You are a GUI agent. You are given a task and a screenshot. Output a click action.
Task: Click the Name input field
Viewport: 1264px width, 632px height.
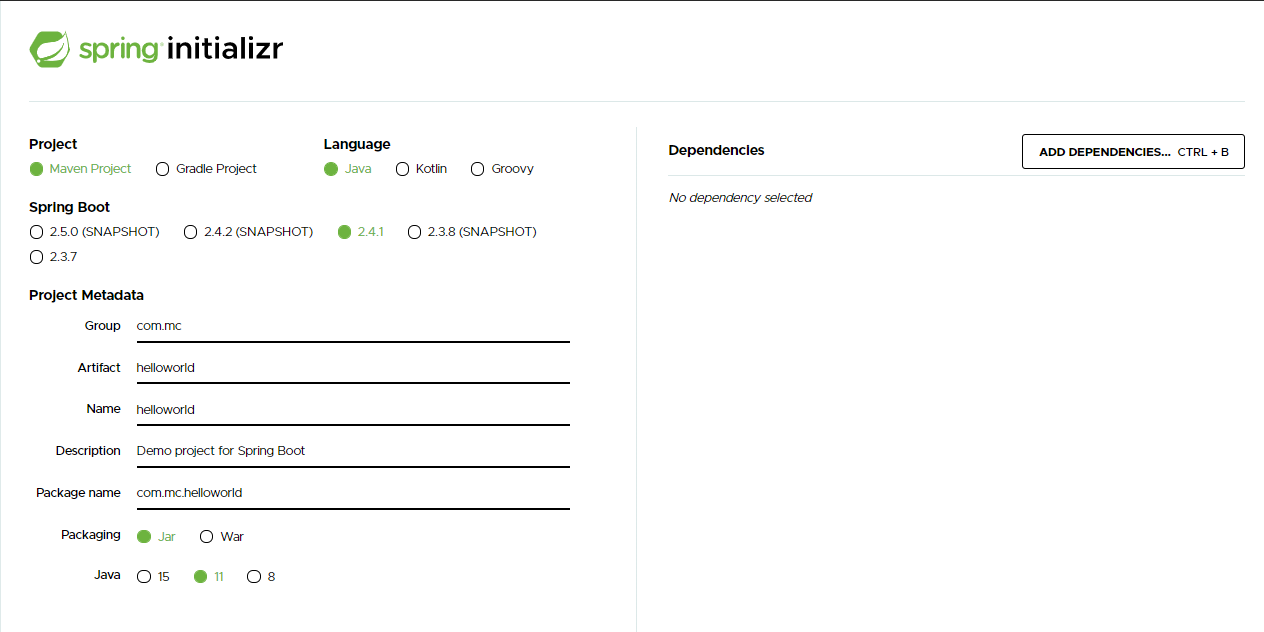353,410
